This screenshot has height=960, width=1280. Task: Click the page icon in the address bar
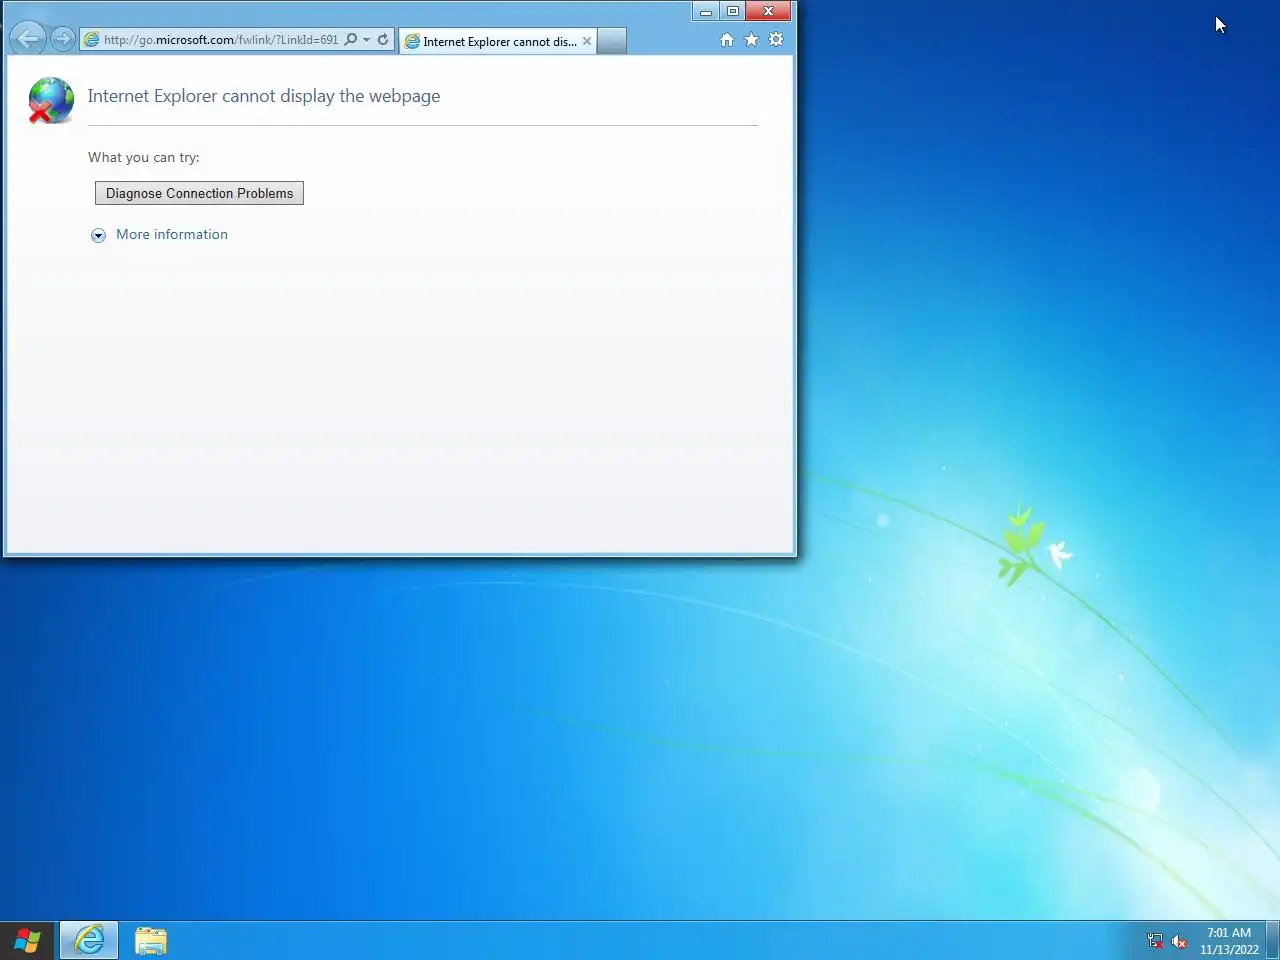point(91,40)
